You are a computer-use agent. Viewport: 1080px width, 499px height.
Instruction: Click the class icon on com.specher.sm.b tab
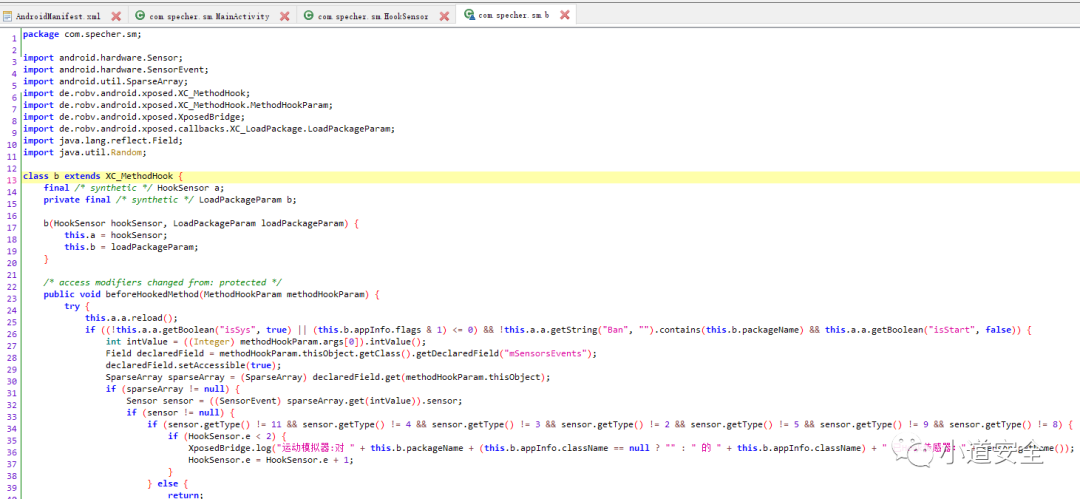coord(469,14)
